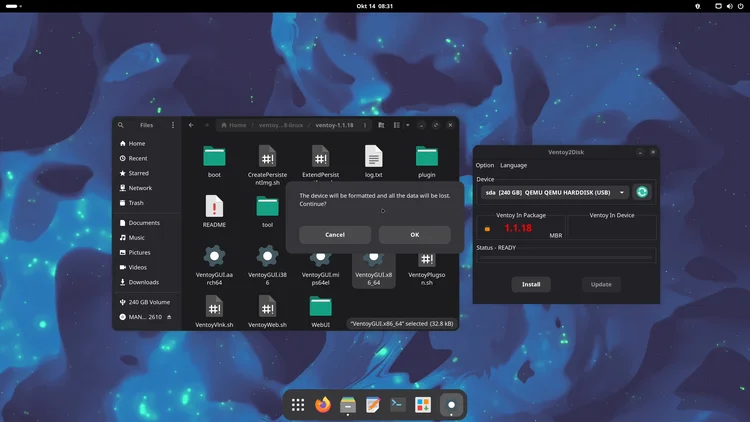750x422 pixels.
Task: Open Files from the dock
Action: pos(348,405)
